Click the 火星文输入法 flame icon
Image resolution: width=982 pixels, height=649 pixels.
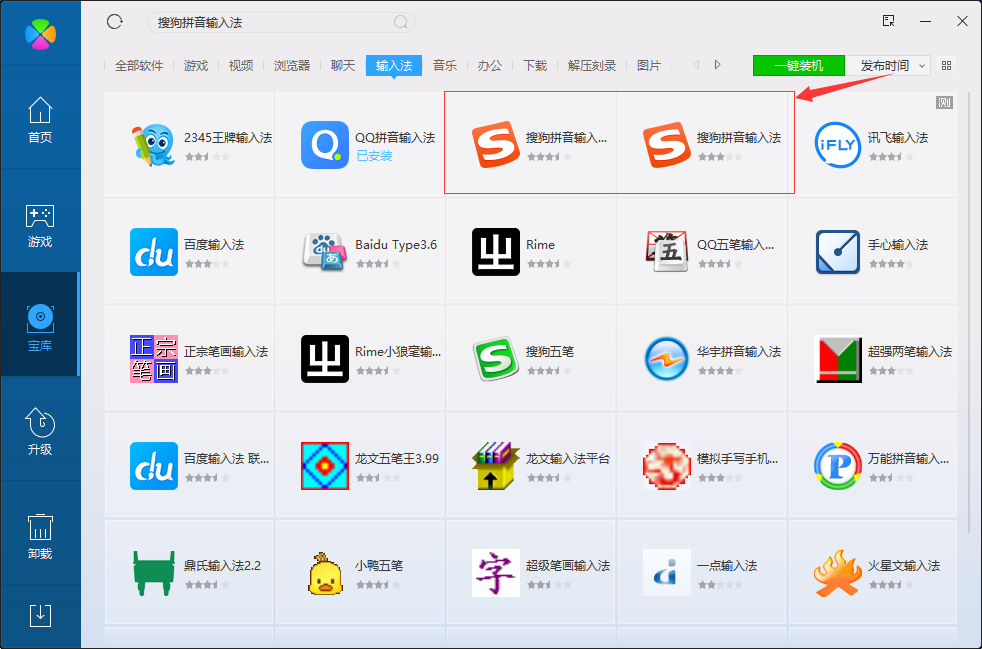coord(838,573)
